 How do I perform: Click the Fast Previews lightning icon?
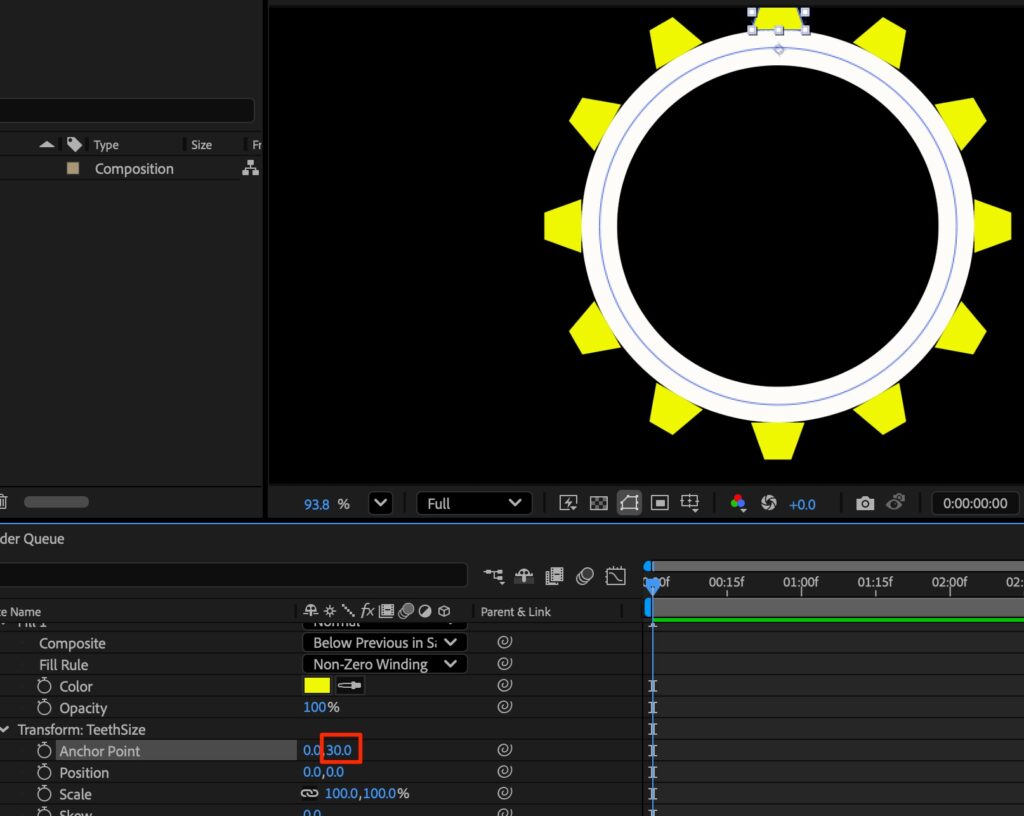tap(568, 503)
